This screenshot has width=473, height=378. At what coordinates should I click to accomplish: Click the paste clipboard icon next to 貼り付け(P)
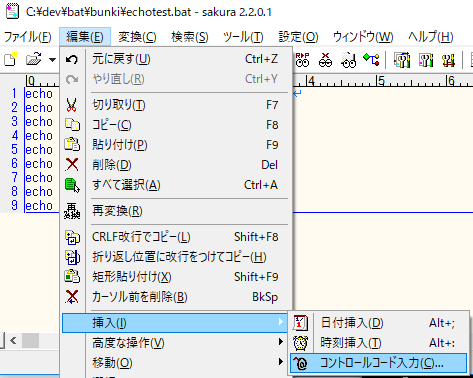coord(72,144)
